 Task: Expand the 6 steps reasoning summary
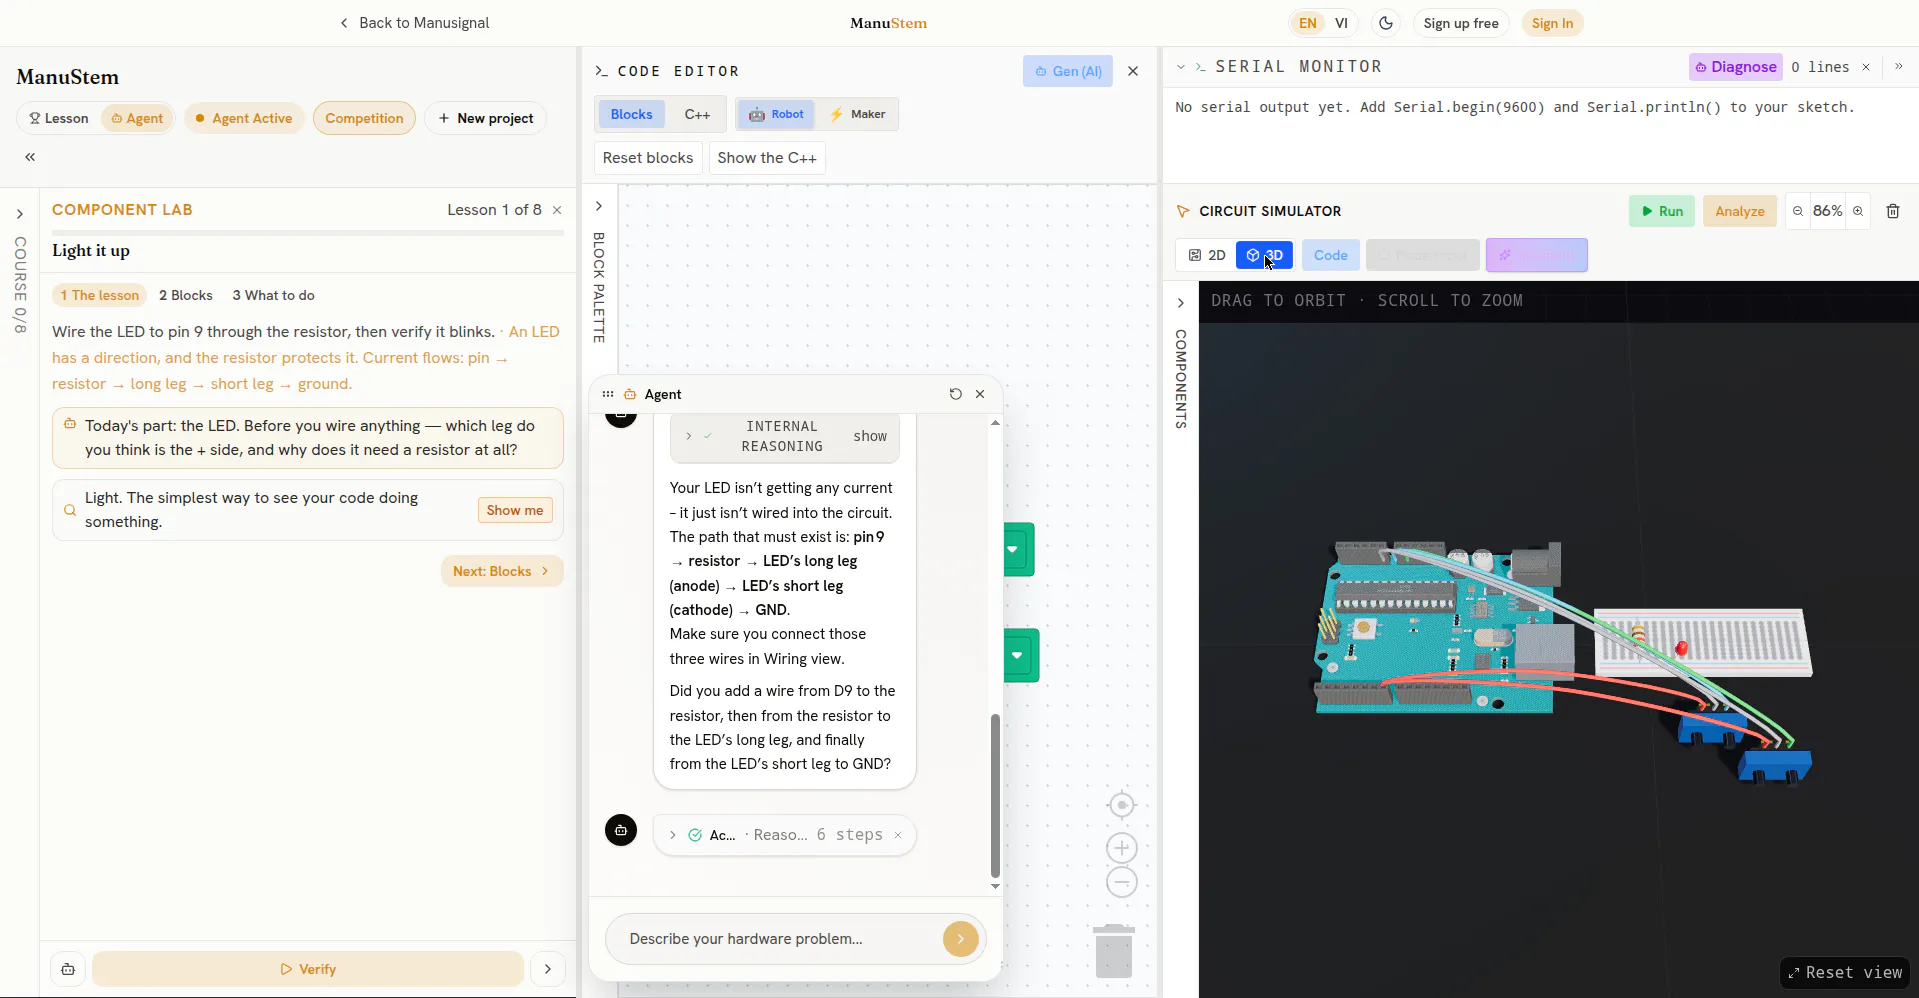tap(673, 835)
